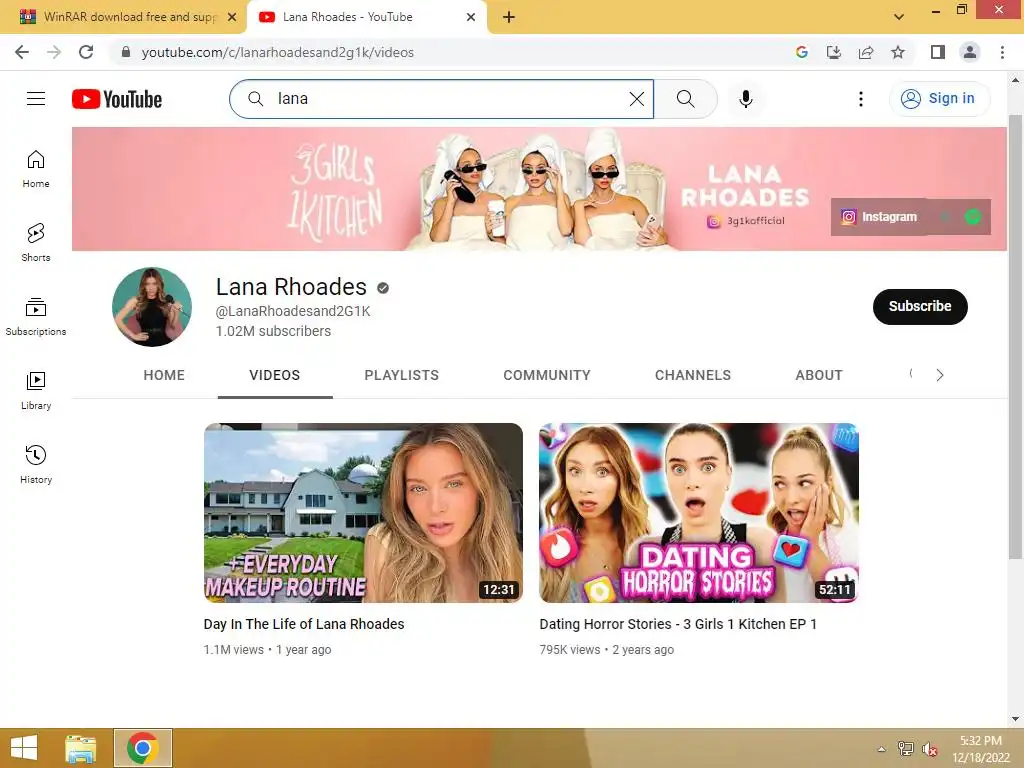Image resolution: width=1024 pixels, height=768 pixels.
Task: Click the network tray icon
Action: (x=906, y=748)
